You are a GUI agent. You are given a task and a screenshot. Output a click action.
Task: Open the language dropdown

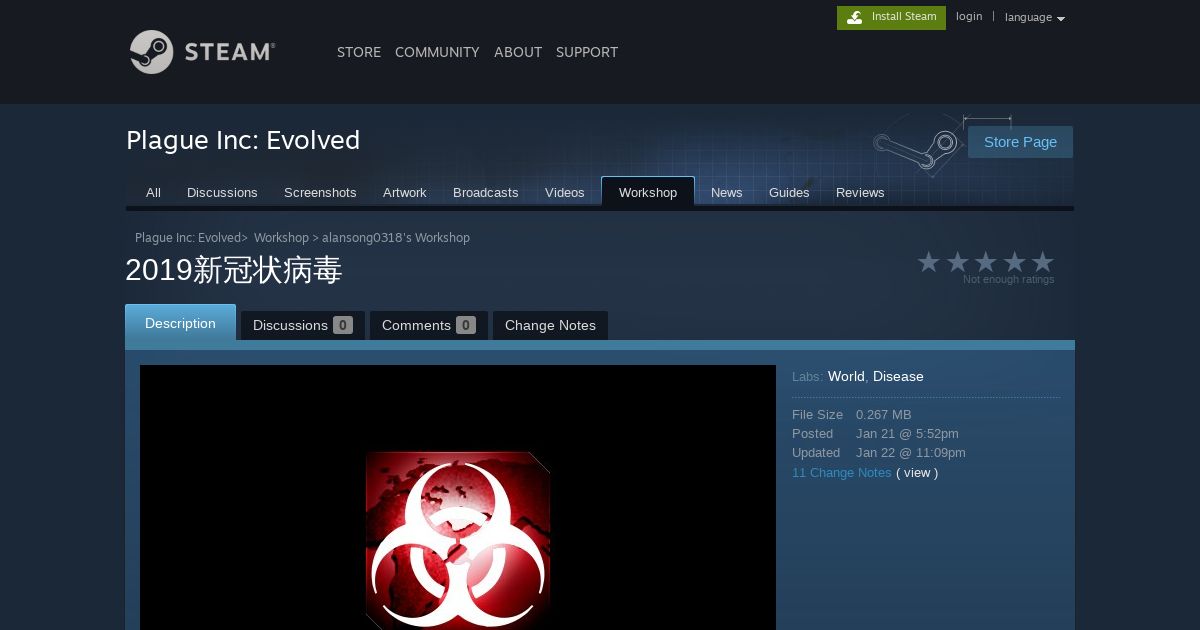[1034, 17]
